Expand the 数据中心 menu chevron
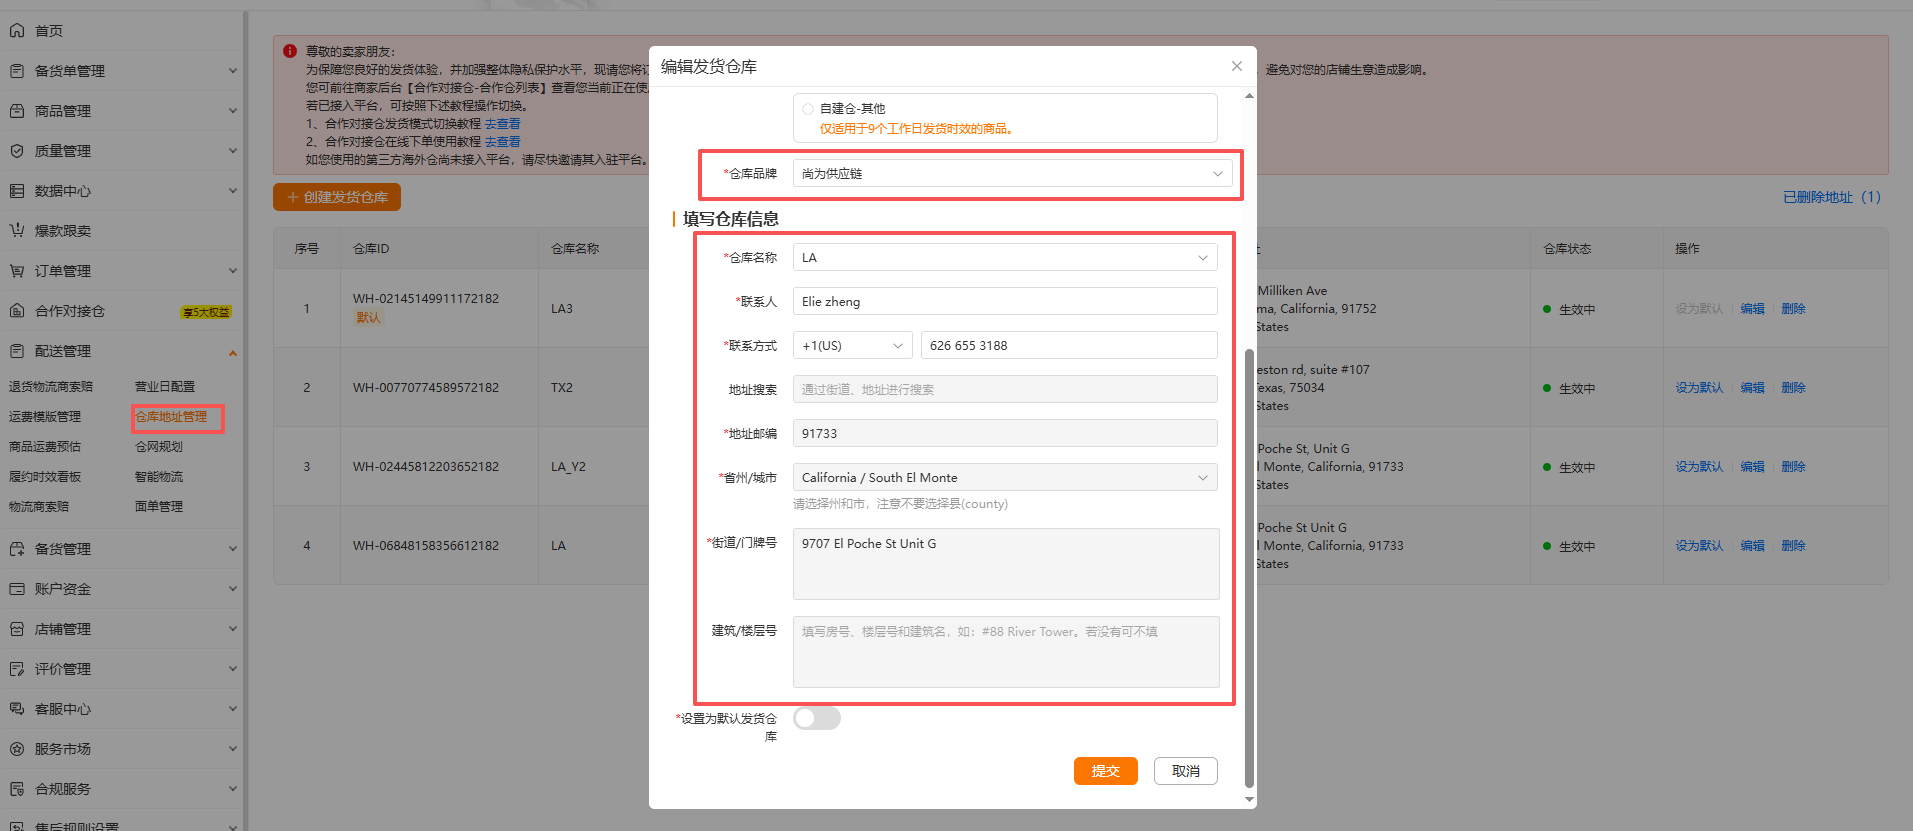The height and width of the screenshot is (831, 1913). 233,191
